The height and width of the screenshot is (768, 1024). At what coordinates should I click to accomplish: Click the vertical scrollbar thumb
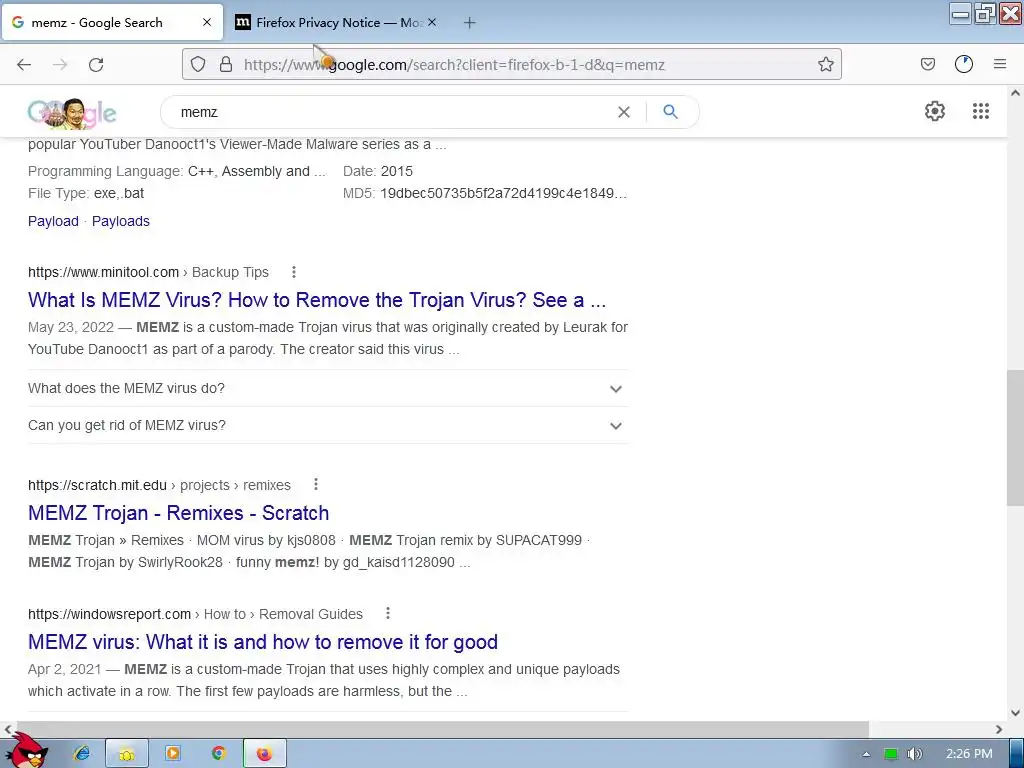coord(1015,438)
